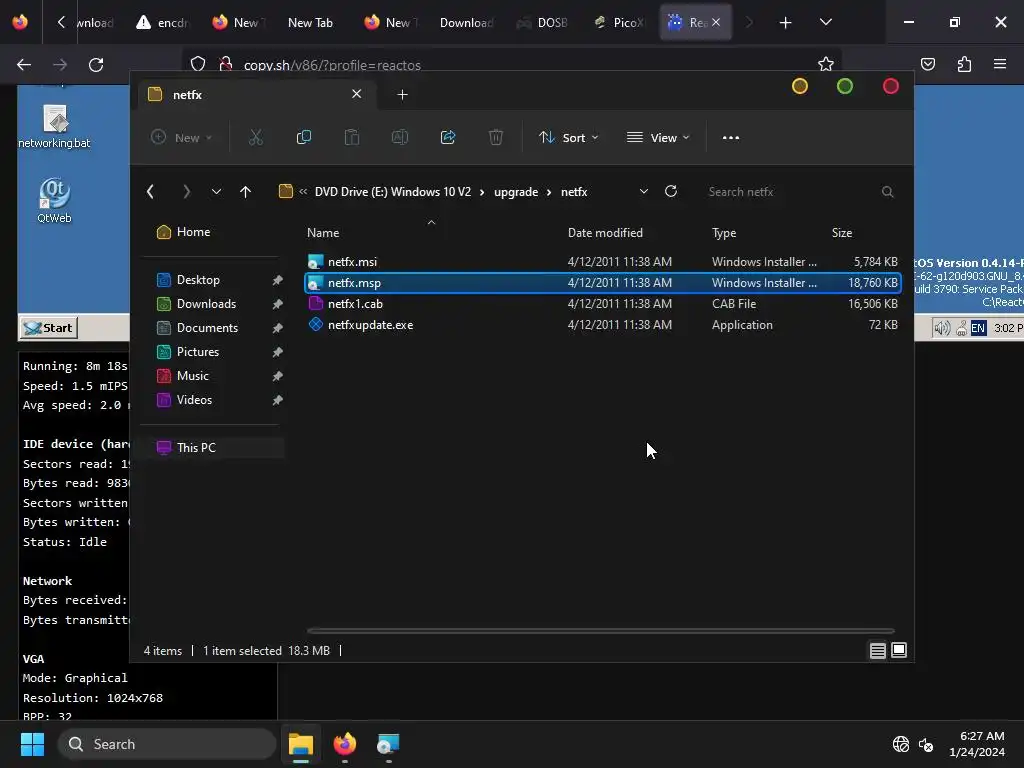1024x768 pixels.
Task: Refresh the netfx folder view
Action: tap(671, 191)
